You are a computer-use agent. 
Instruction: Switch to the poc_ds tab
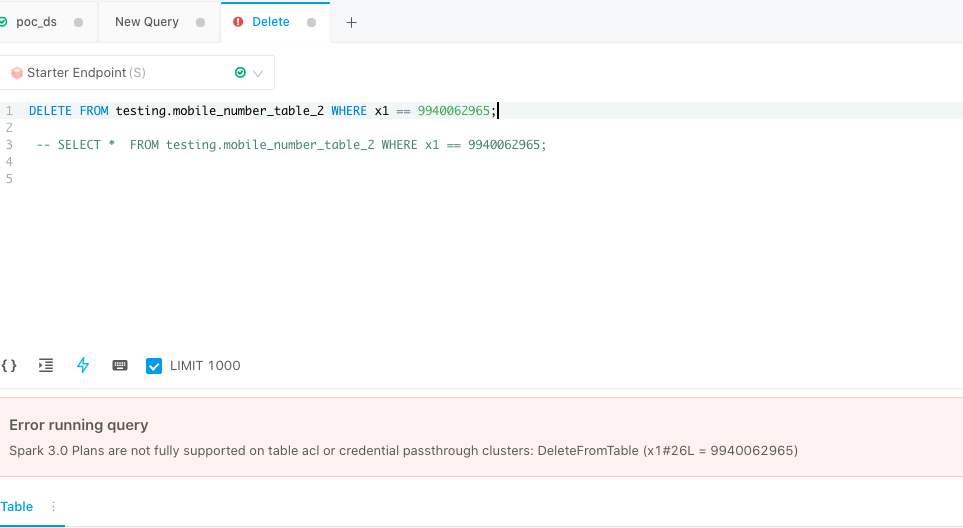pyautogui.click(x=37, y=22)
